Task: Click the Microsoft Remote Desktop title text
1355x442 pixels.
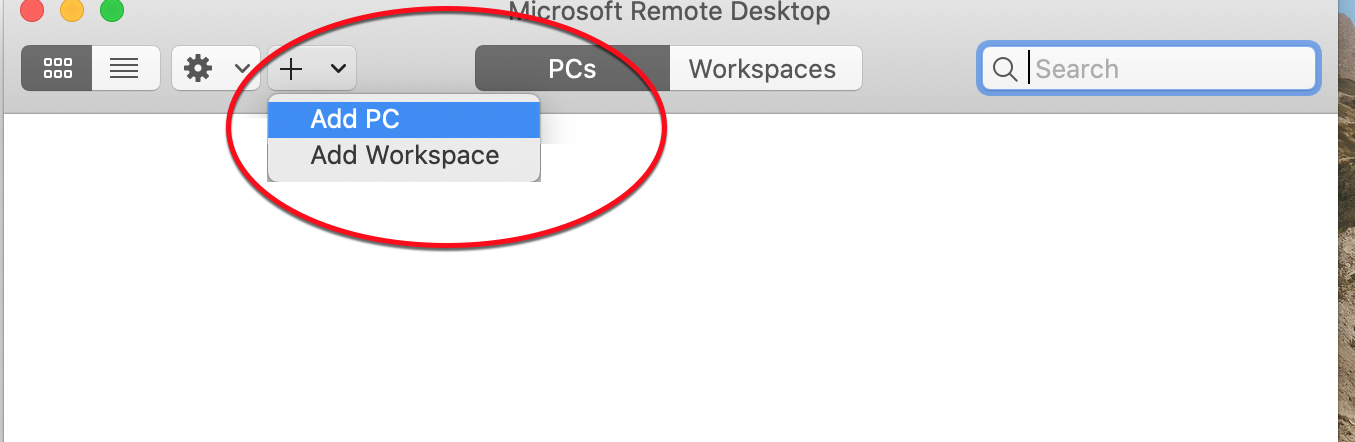Action: (x=669, y=12)
